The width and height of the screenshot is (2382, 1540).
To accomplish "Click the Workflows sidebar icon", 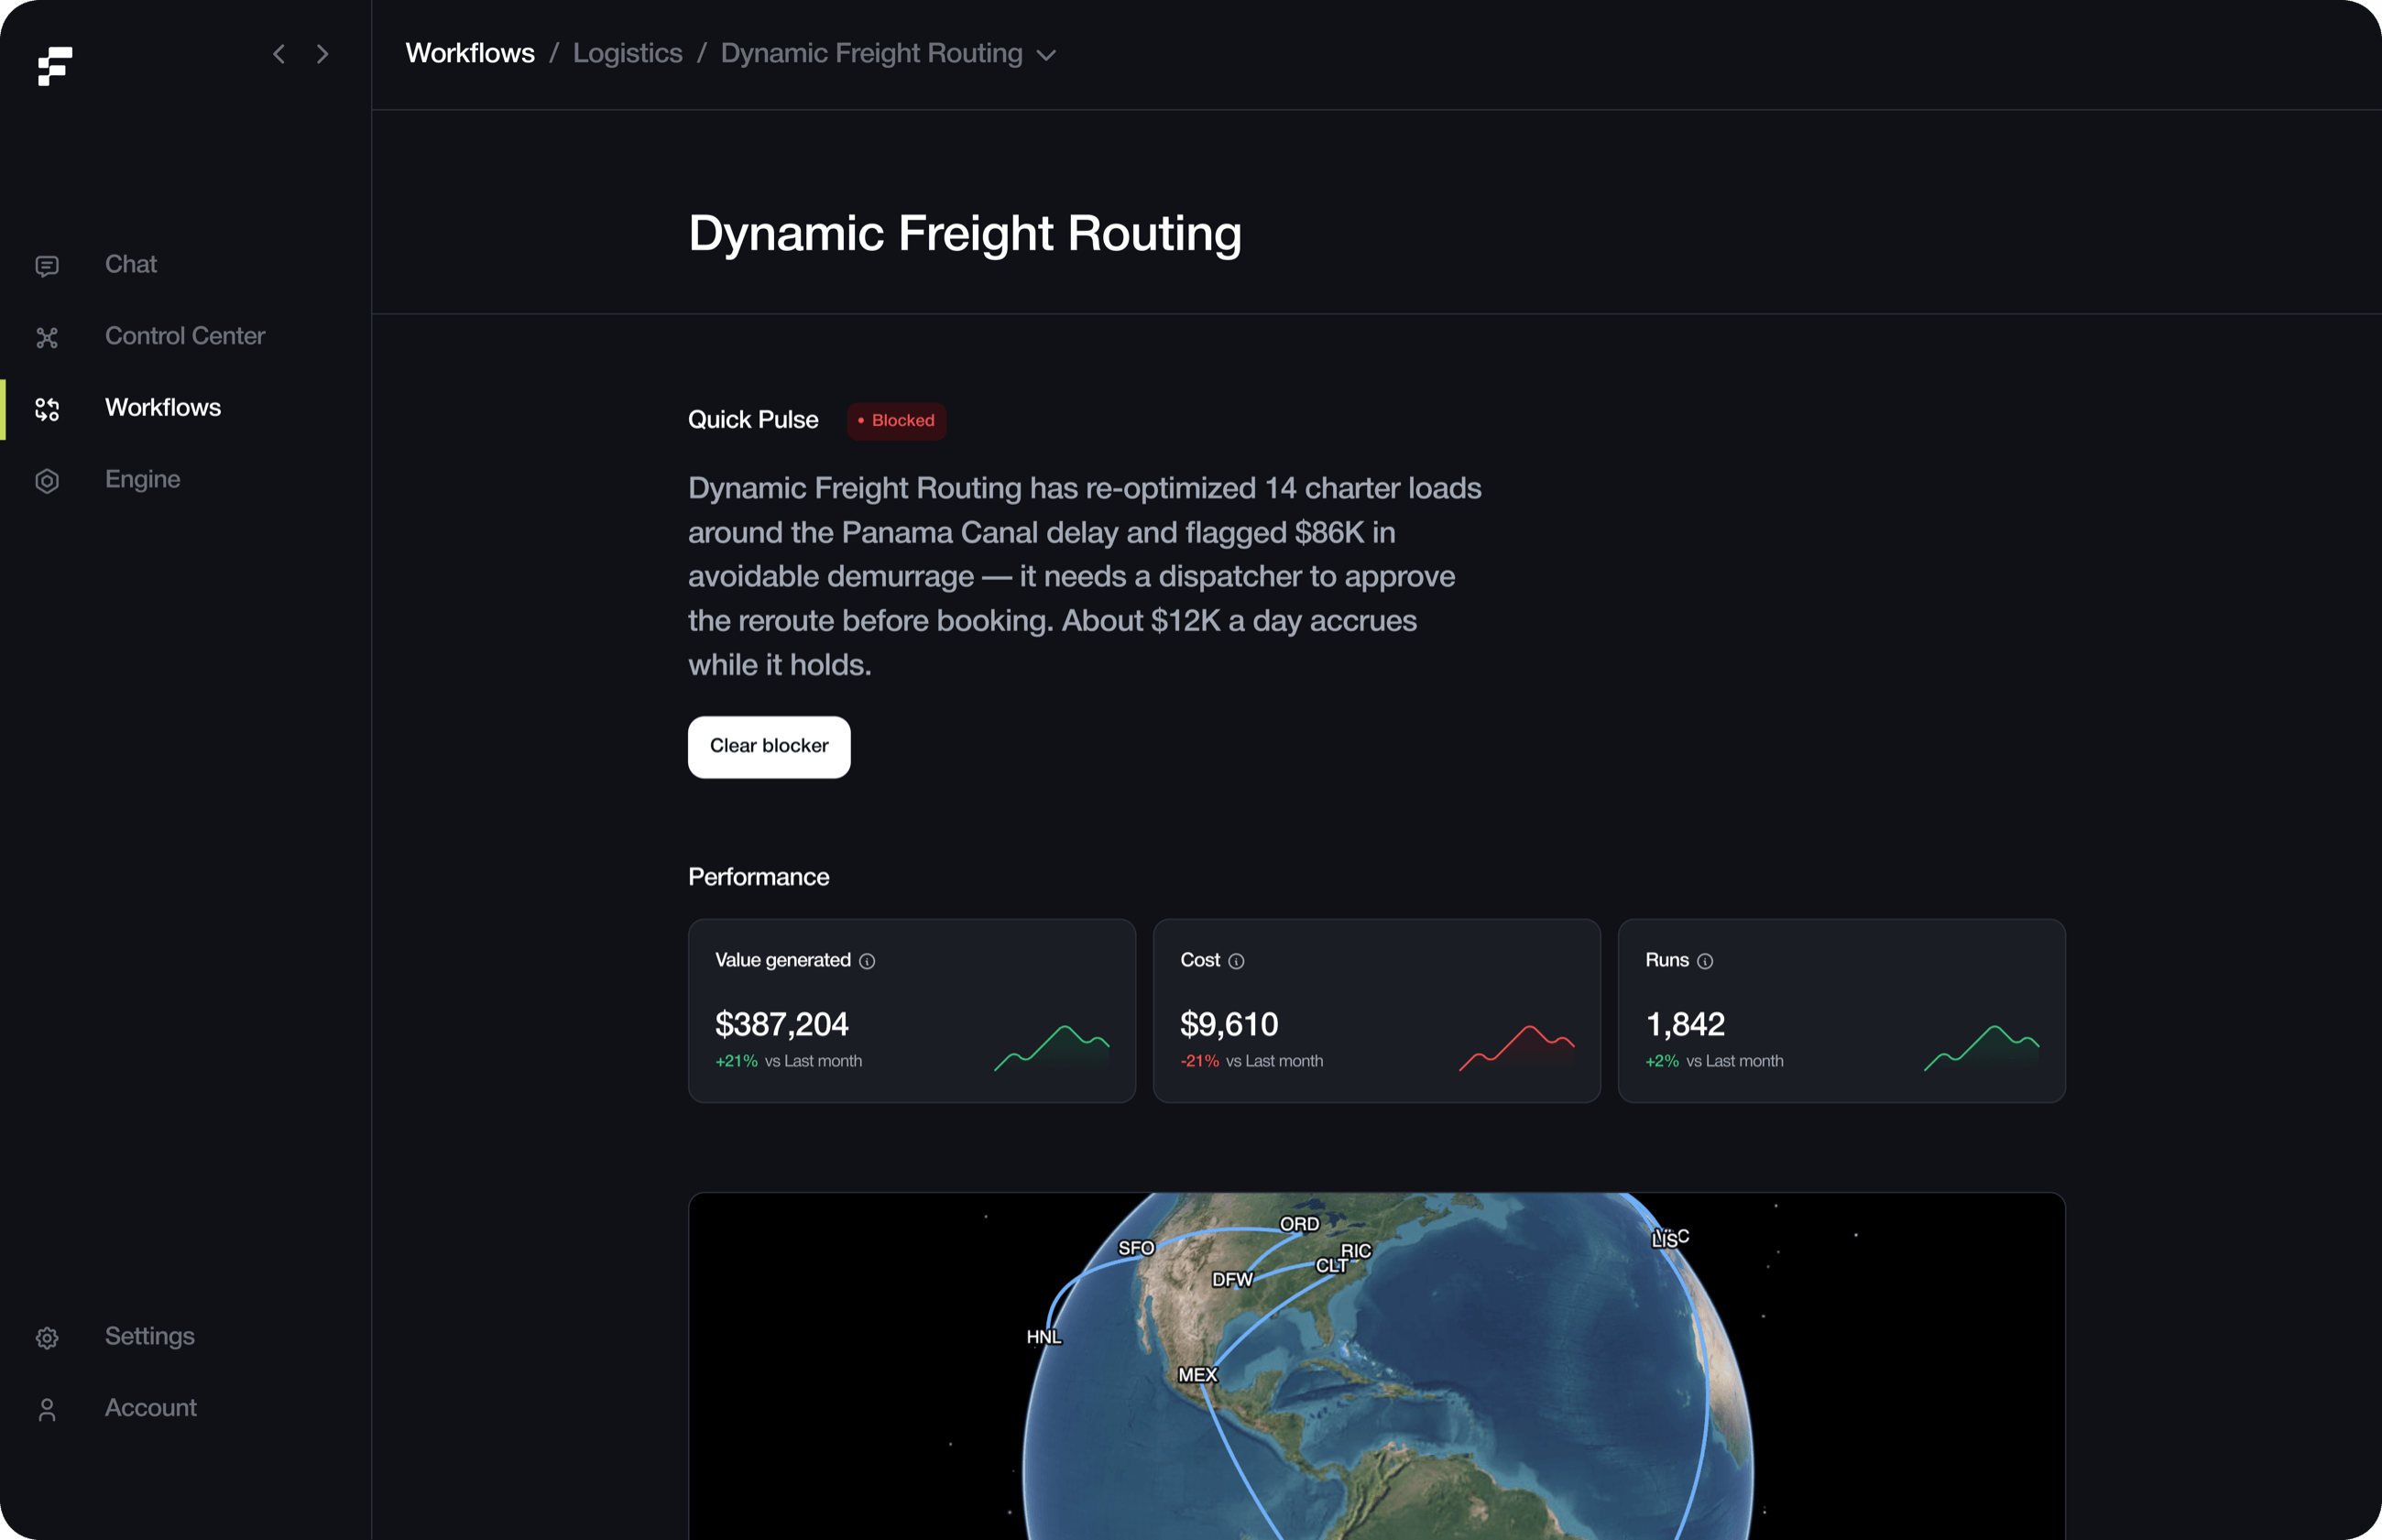I will click(x=47, y=409).
